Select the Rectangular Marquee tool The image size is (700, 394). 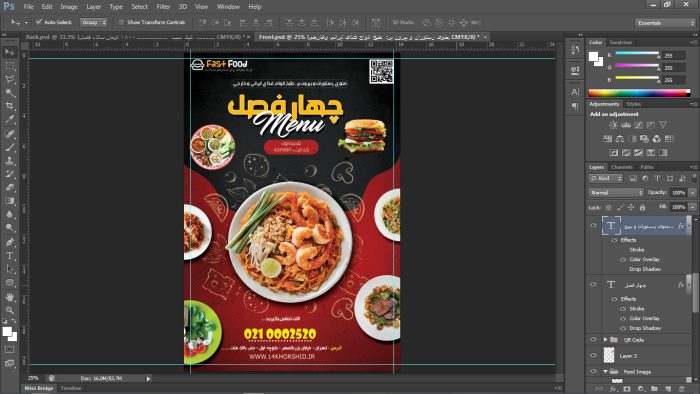[x=9, y=66]
